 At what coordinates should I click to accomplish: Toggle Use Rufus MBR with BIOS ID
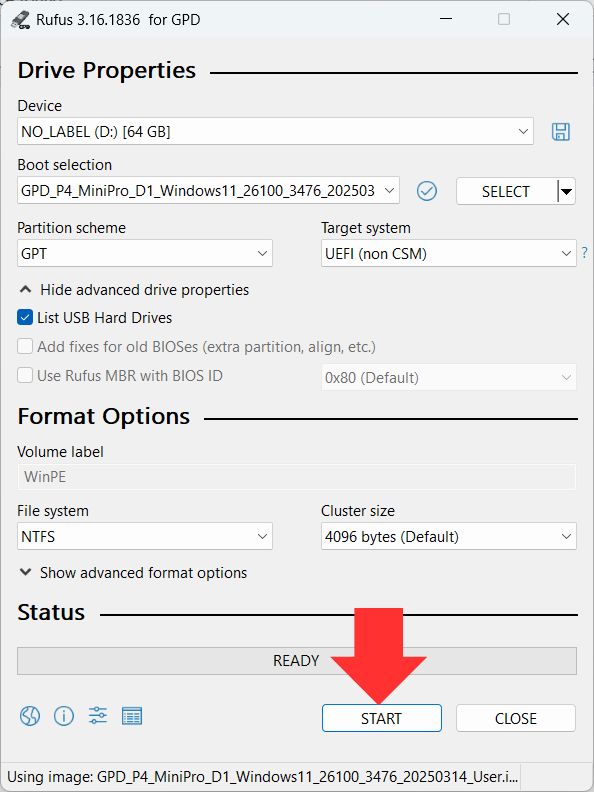pos(25,375)
